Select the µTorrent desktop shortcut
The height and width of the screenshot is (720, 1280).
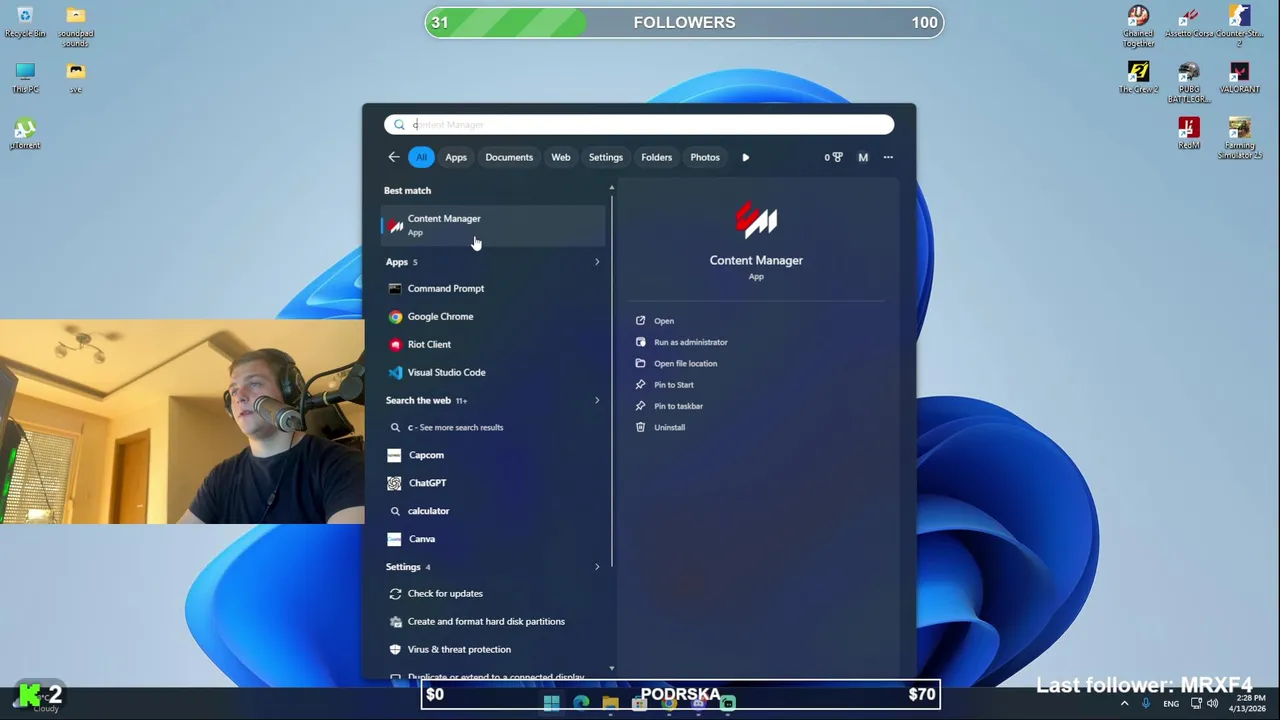coord(25,134)
